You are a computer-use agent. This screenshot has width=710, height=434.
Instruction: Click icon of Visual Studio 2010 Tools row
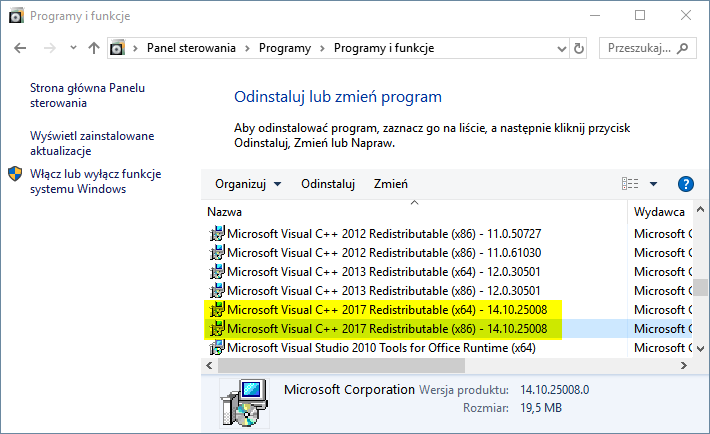point(217,347)
